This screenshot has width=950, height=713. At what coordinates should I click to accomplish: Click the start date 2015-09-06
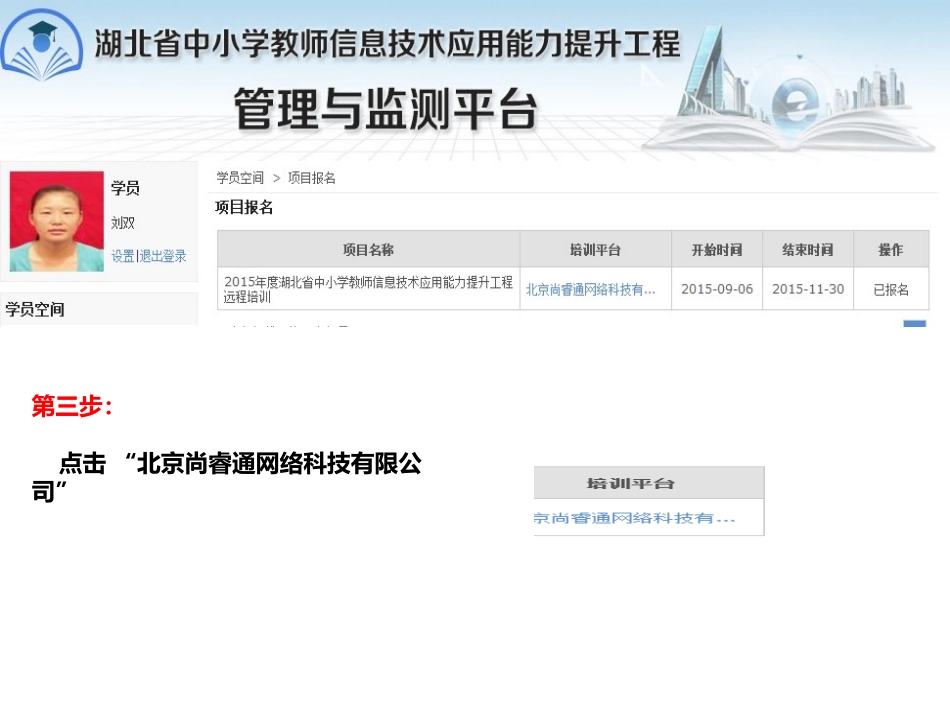click(717, 289)
